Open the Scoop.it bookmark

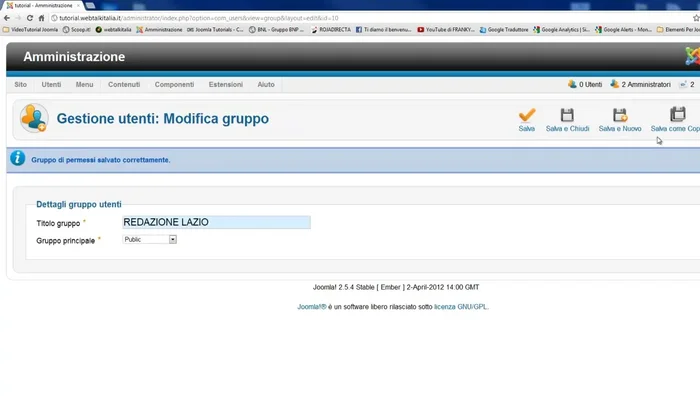coord(77,29)
